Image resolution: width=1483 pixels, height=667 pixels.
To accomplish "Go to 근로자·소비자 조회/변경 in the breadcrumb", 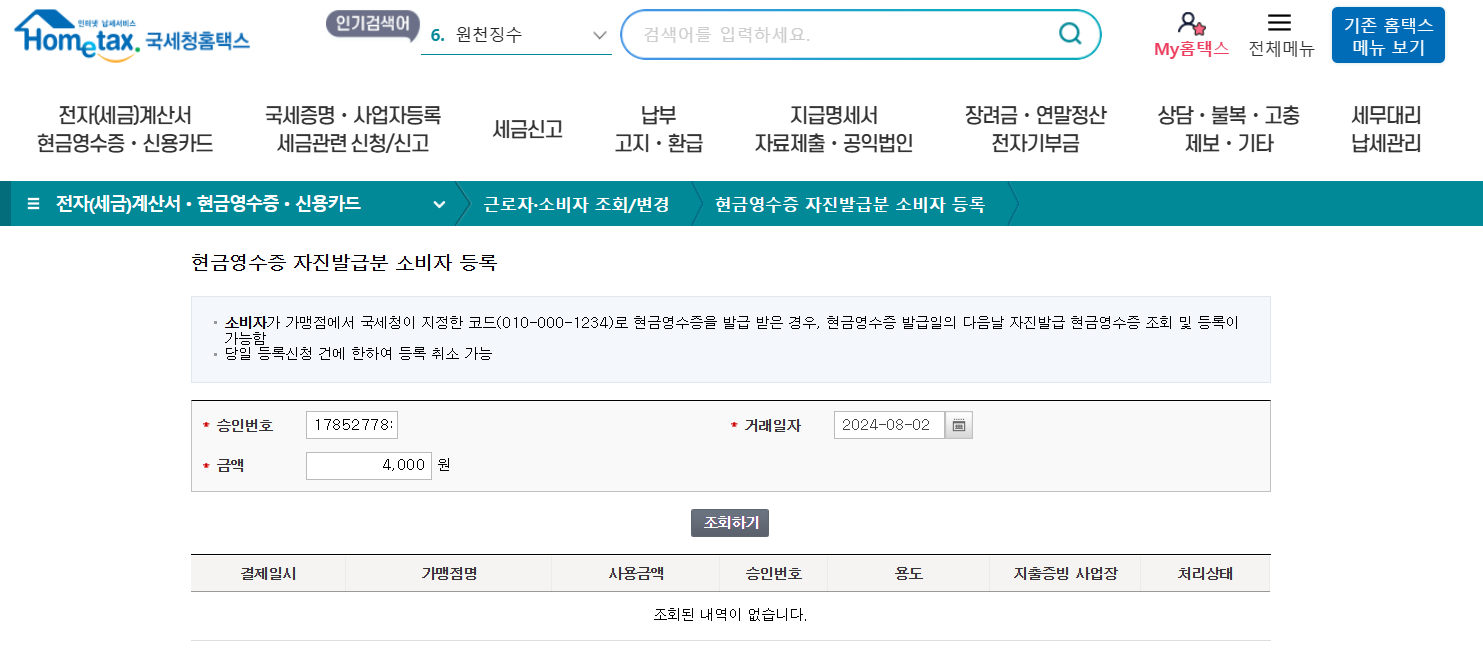I will coord(575,203).
